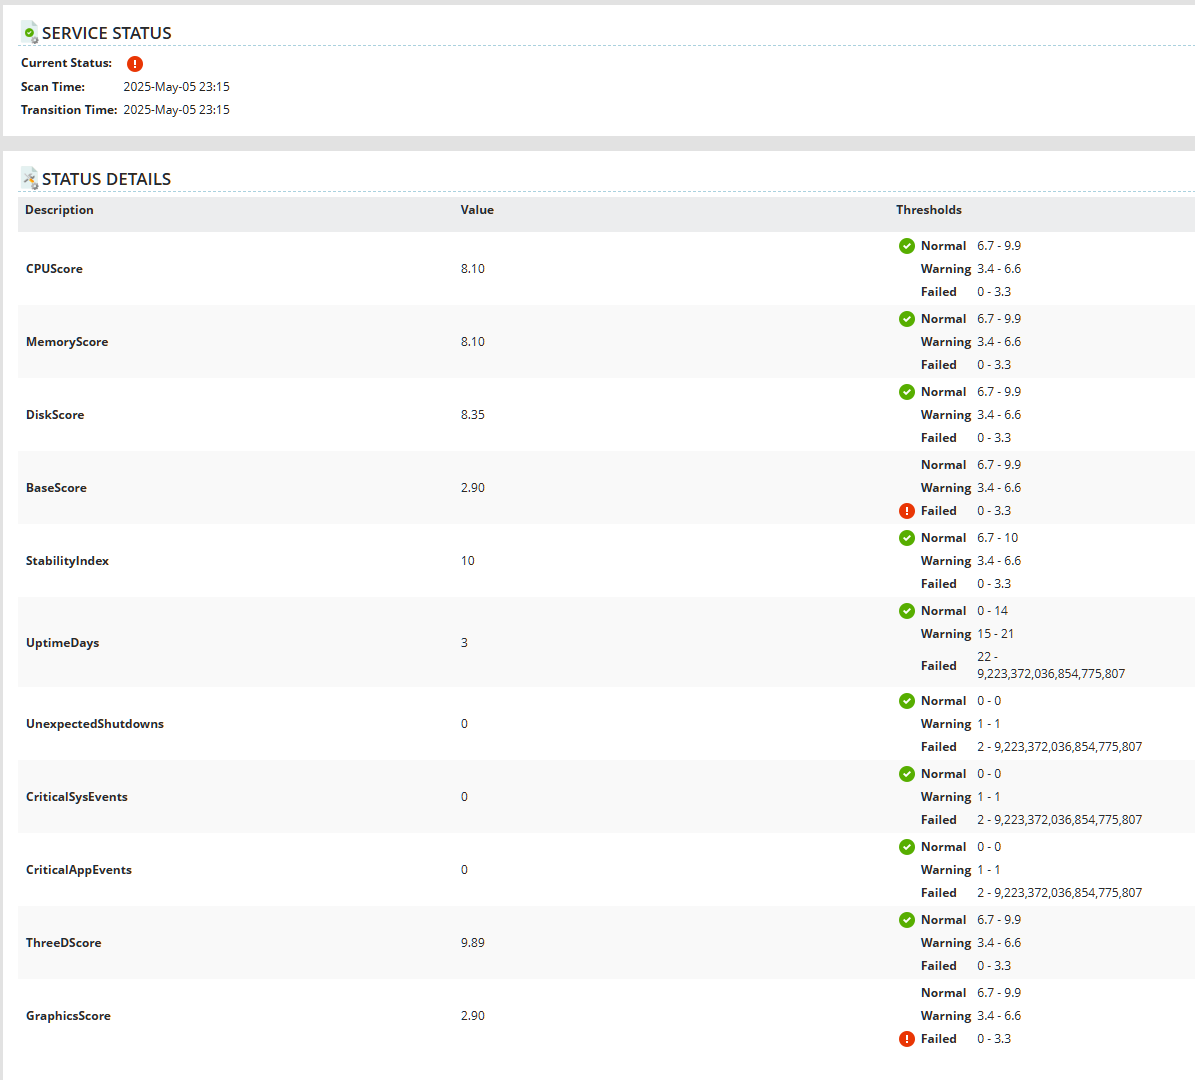Click the green Normal check for CriticalSysEvents

(x=907, y=774)
